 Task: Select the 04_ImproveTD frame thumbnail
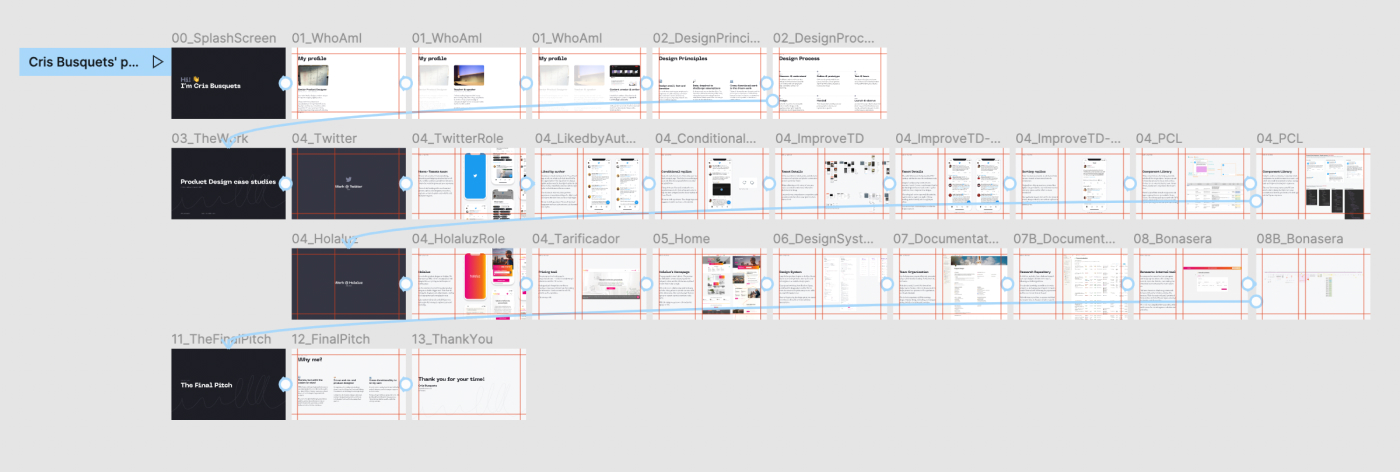831,184
